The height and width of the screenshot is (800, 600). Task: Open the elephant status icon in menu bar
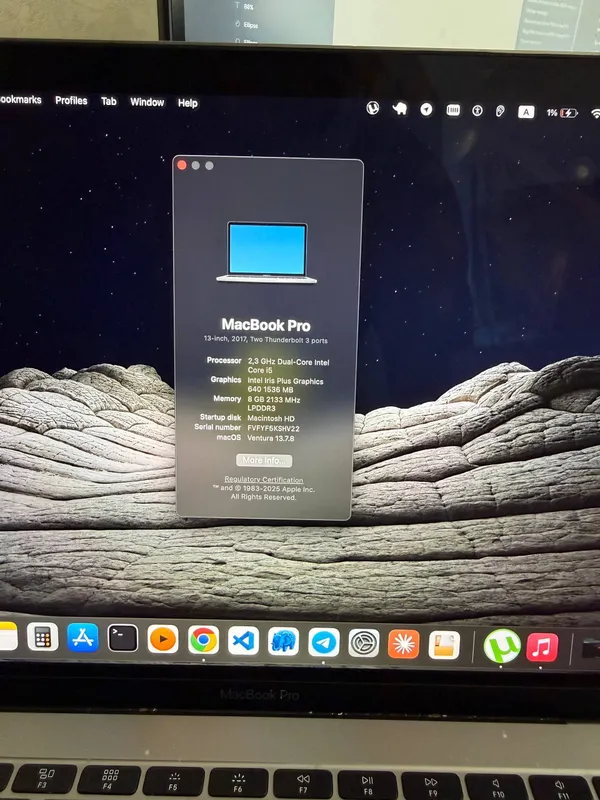click(x=399, y=108)
